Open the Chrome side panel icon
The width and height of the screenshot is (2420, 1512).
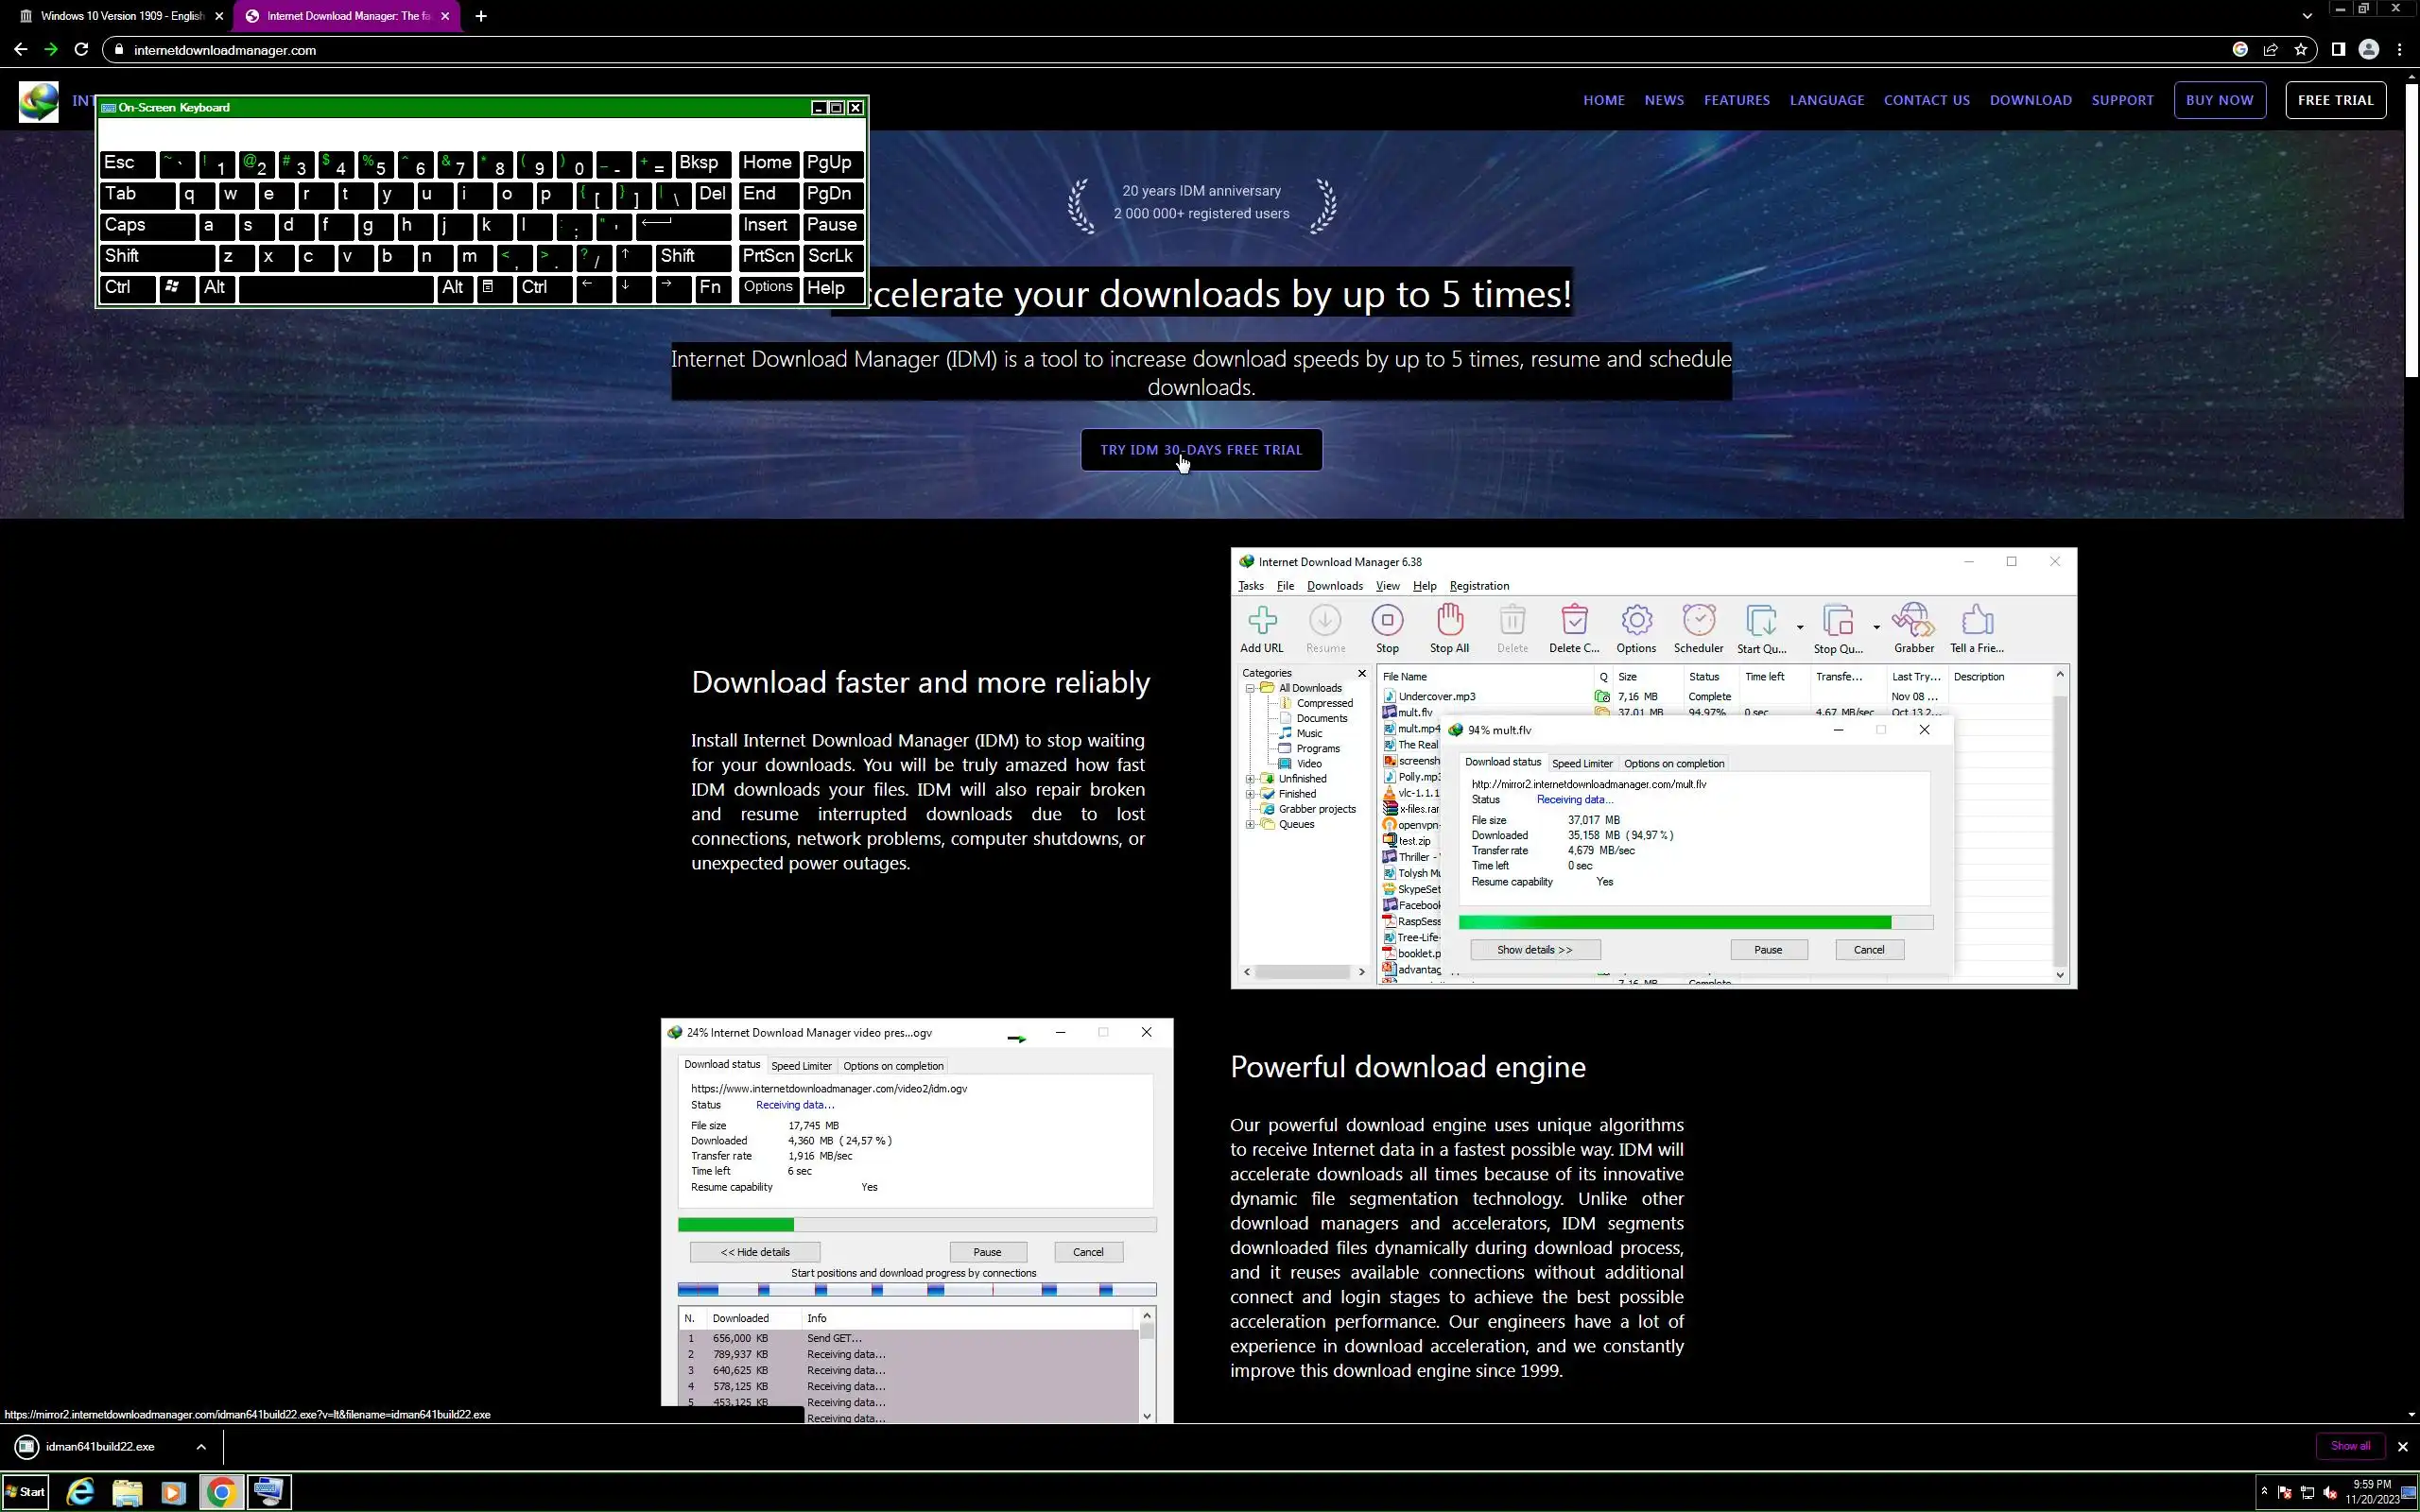[2338, 49]
